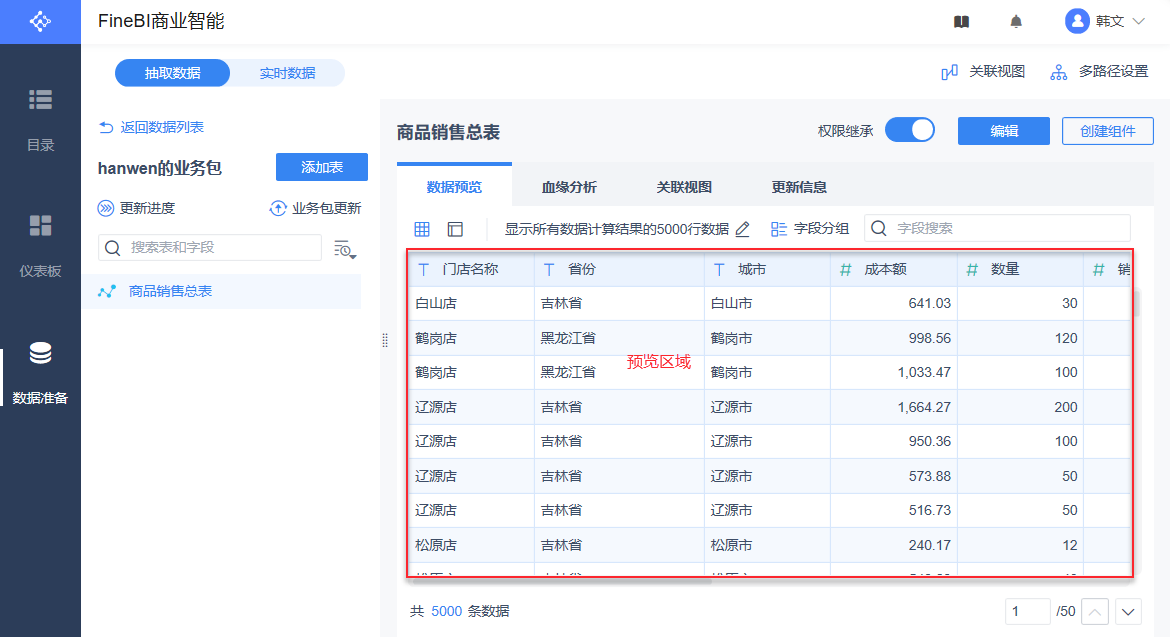Click the notification bell icon
This screenshot has height=637, width=1170.
pos(1016,21)
